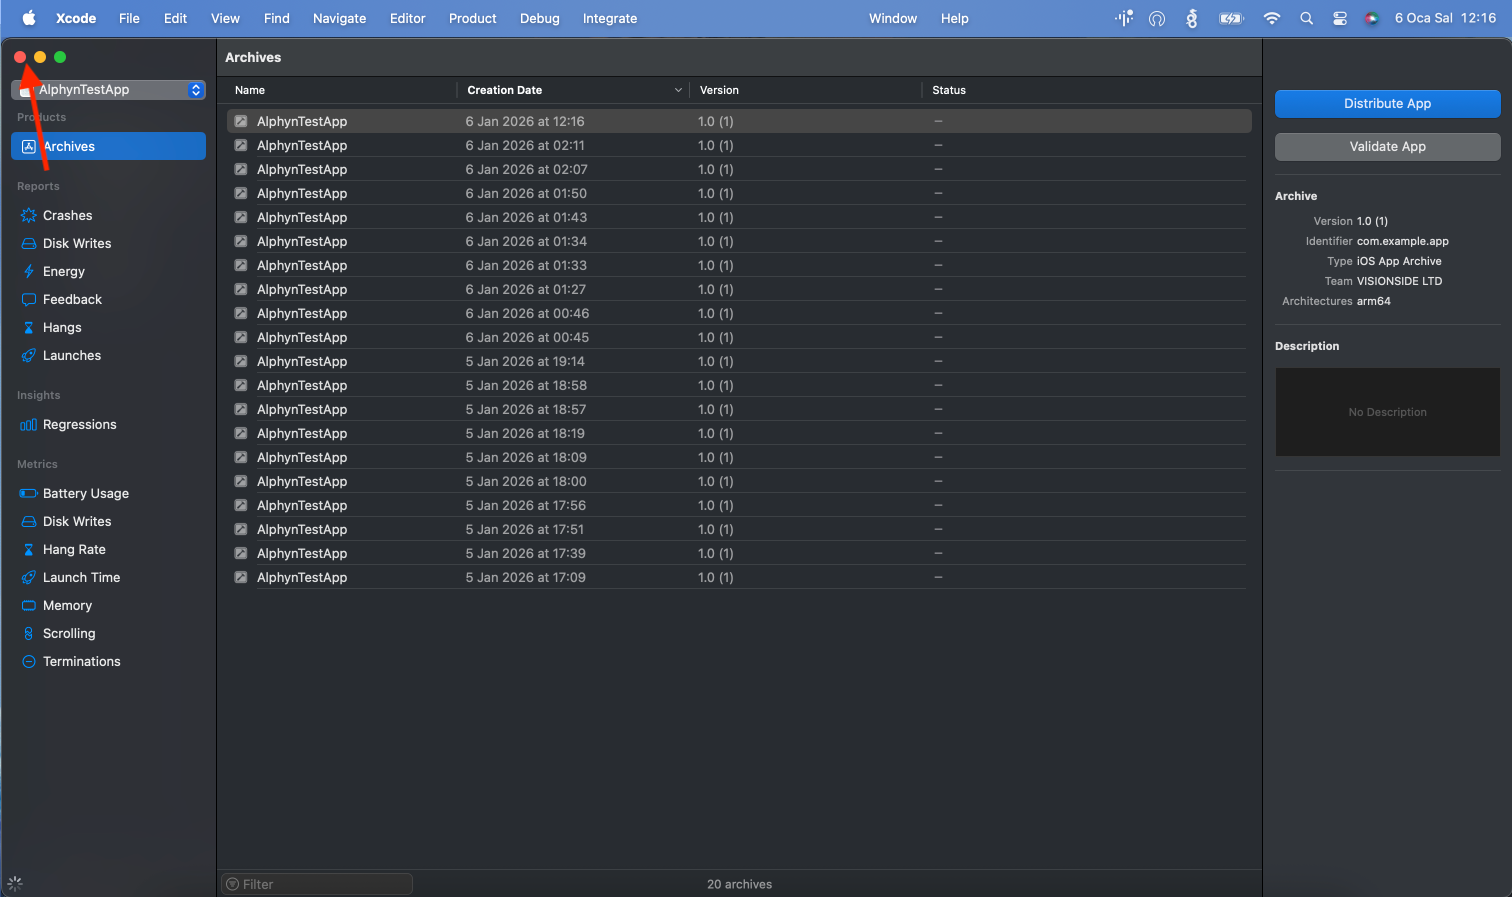
Task: Select archive created 6 Jan 2026 at 00:46
Action: coord(739,313)
